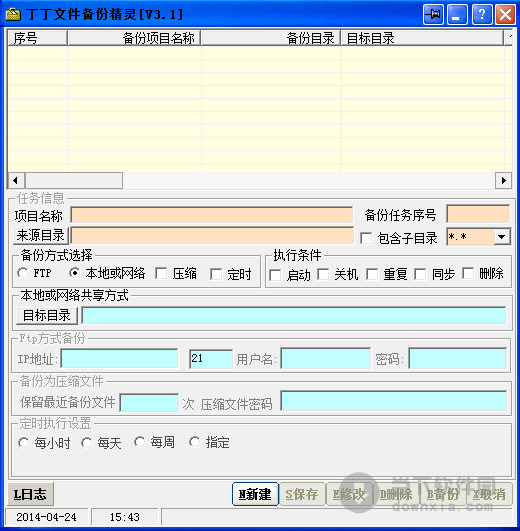520x531 pixels.
Task: Click the 来源目录 browse button
Action: coord(41,235)
